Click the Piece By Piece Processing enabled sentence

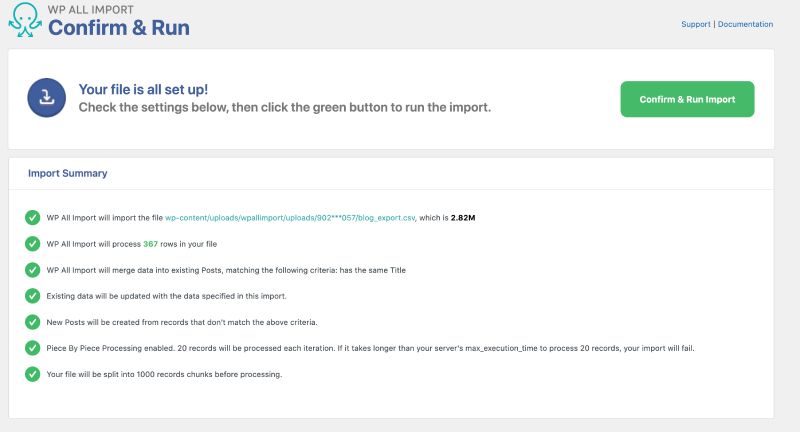370,348
